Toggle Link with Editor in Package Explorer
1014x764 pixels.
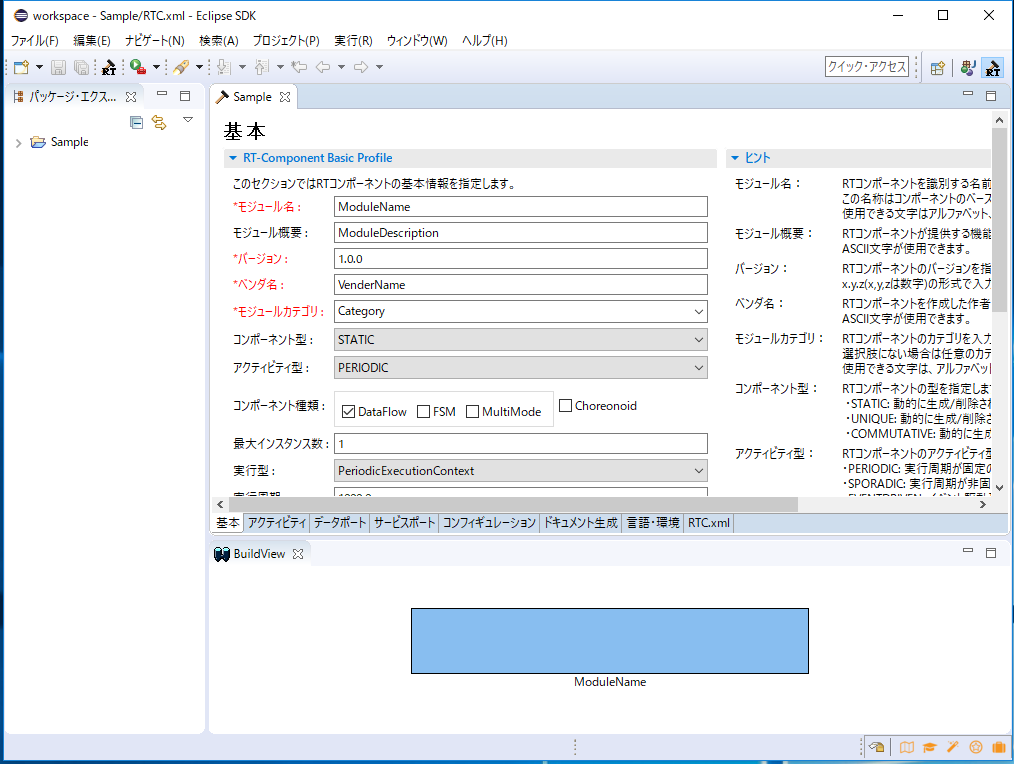click(x=159, y=122)
